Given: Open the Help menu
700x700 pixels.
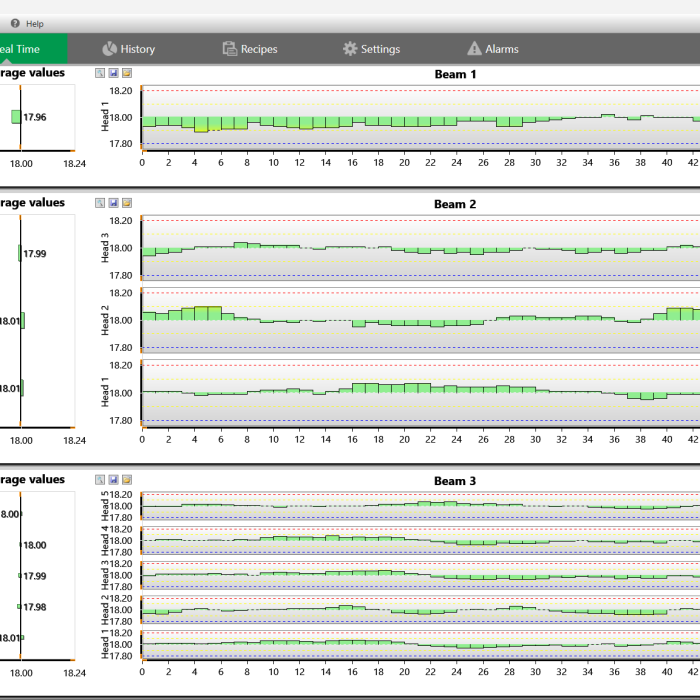Looking at the screenshot, I should [x=34, y=23].
